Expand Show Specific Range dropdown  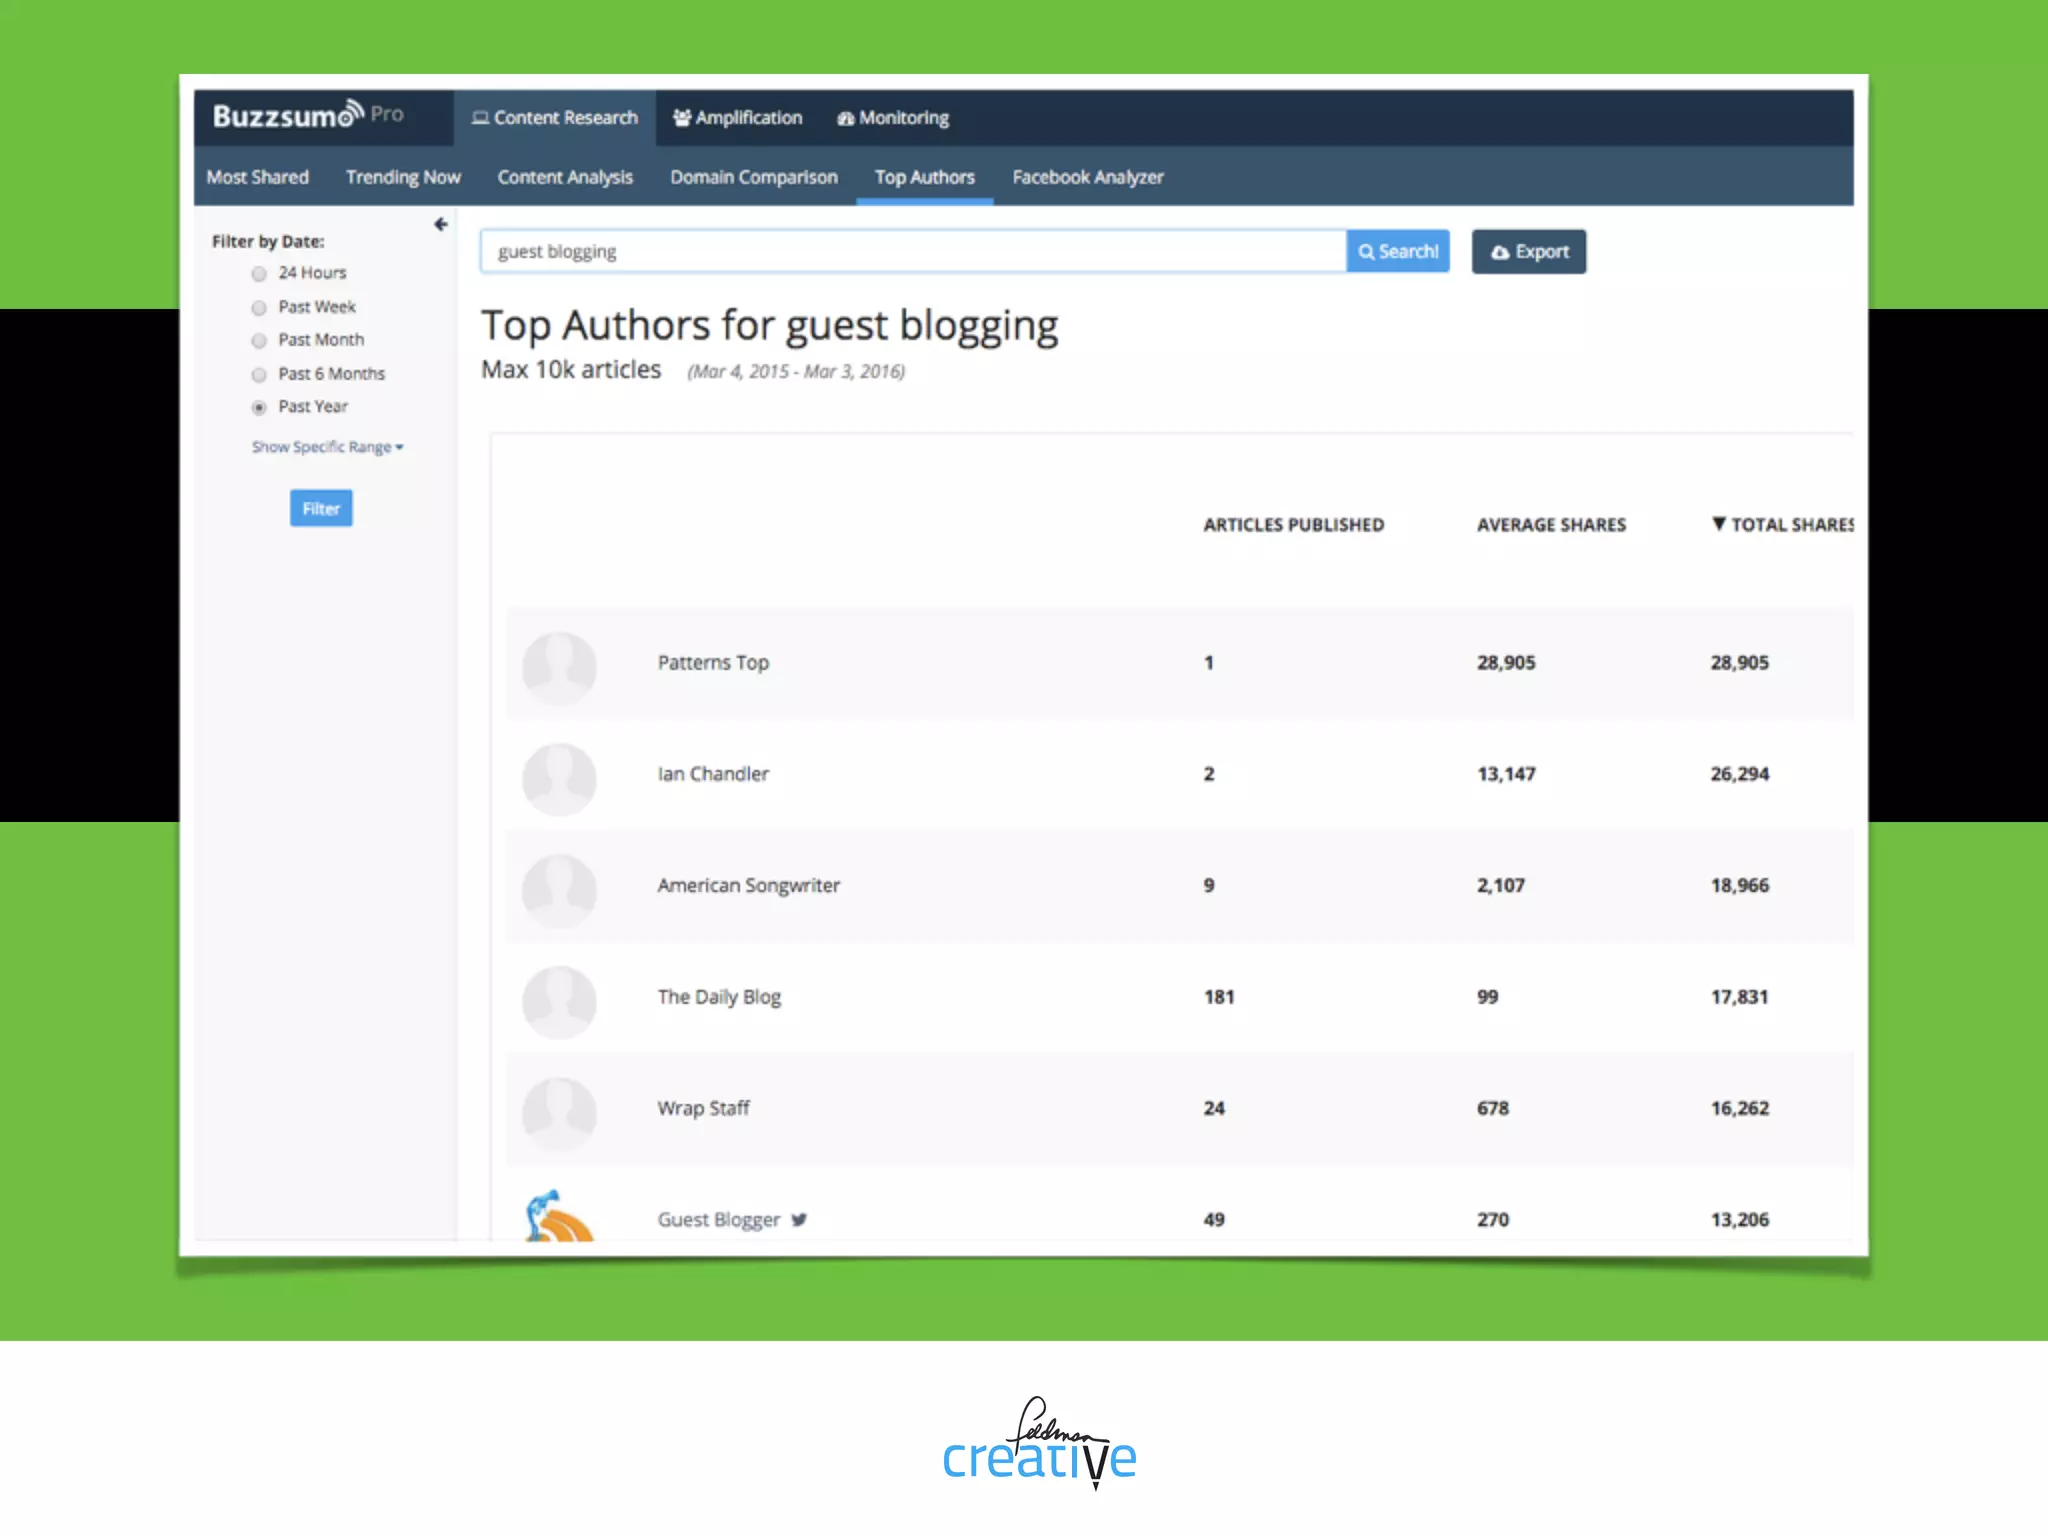tap(327, 447)
